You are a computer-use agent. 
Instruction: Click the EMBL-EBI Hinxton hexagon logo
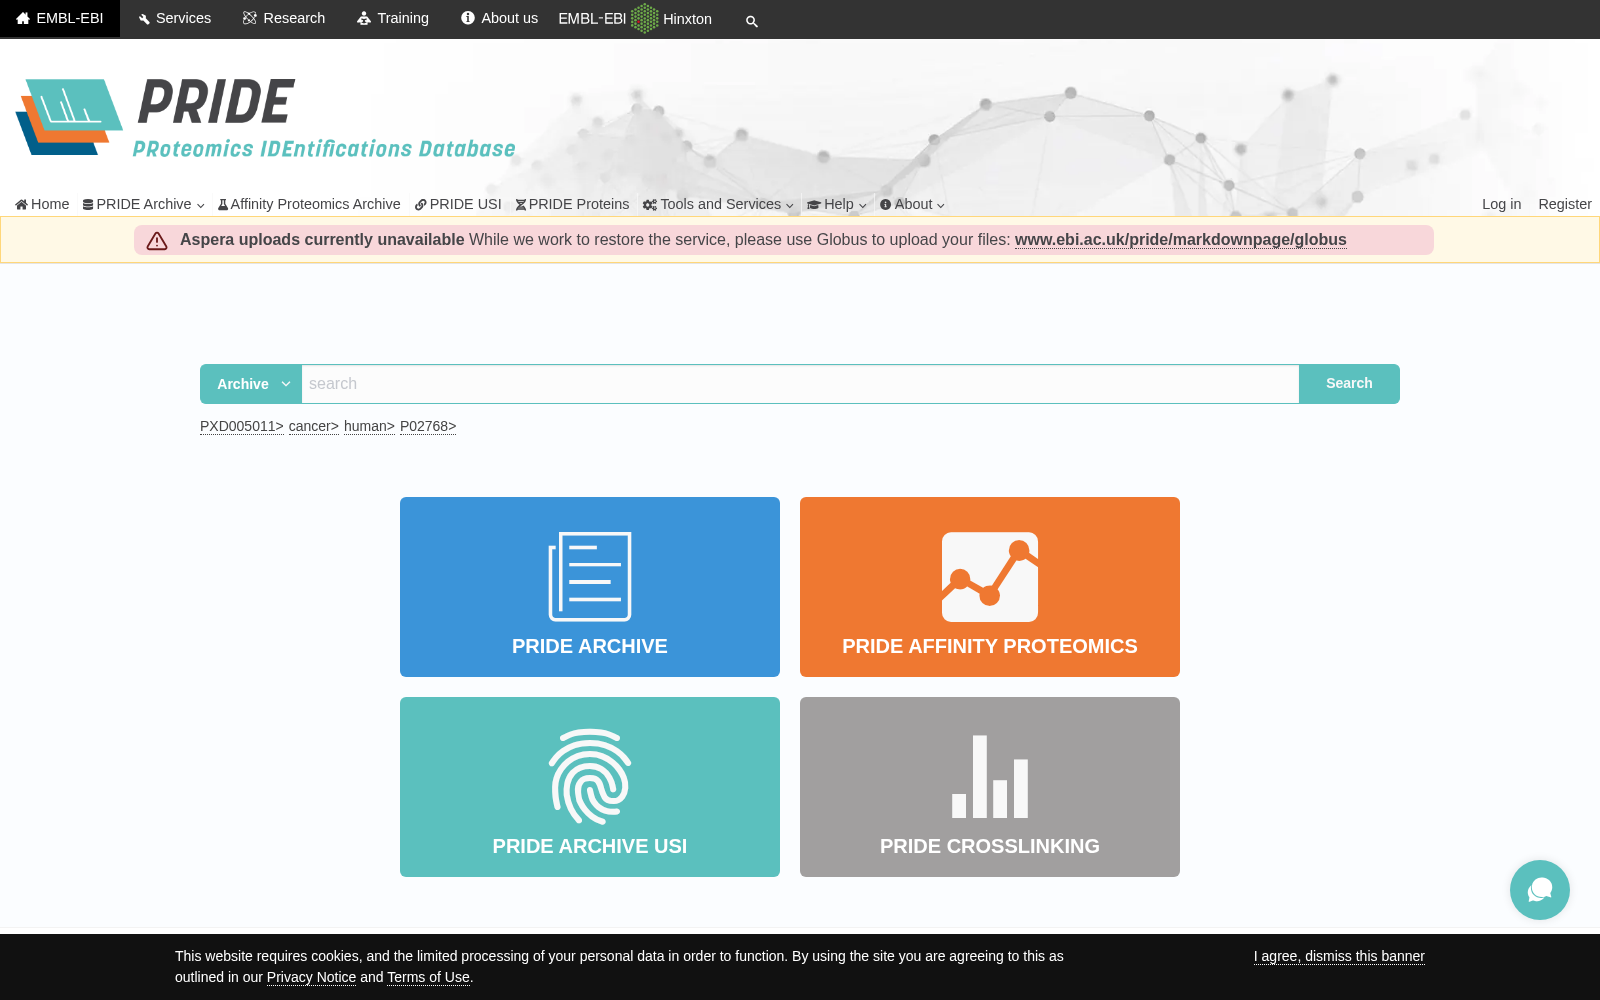click(635, 18)
